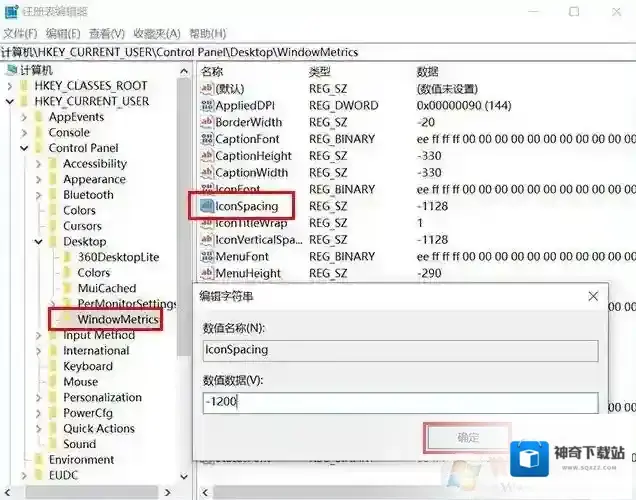Select the PowerCfg key
Image resolution: width=636 pixels, height=500 pixels.
[88, 413]
